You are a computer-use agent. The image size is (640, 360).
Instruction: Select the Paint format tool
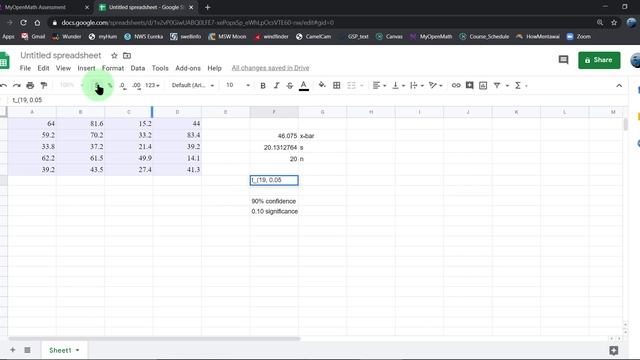(x=44, y=85)
